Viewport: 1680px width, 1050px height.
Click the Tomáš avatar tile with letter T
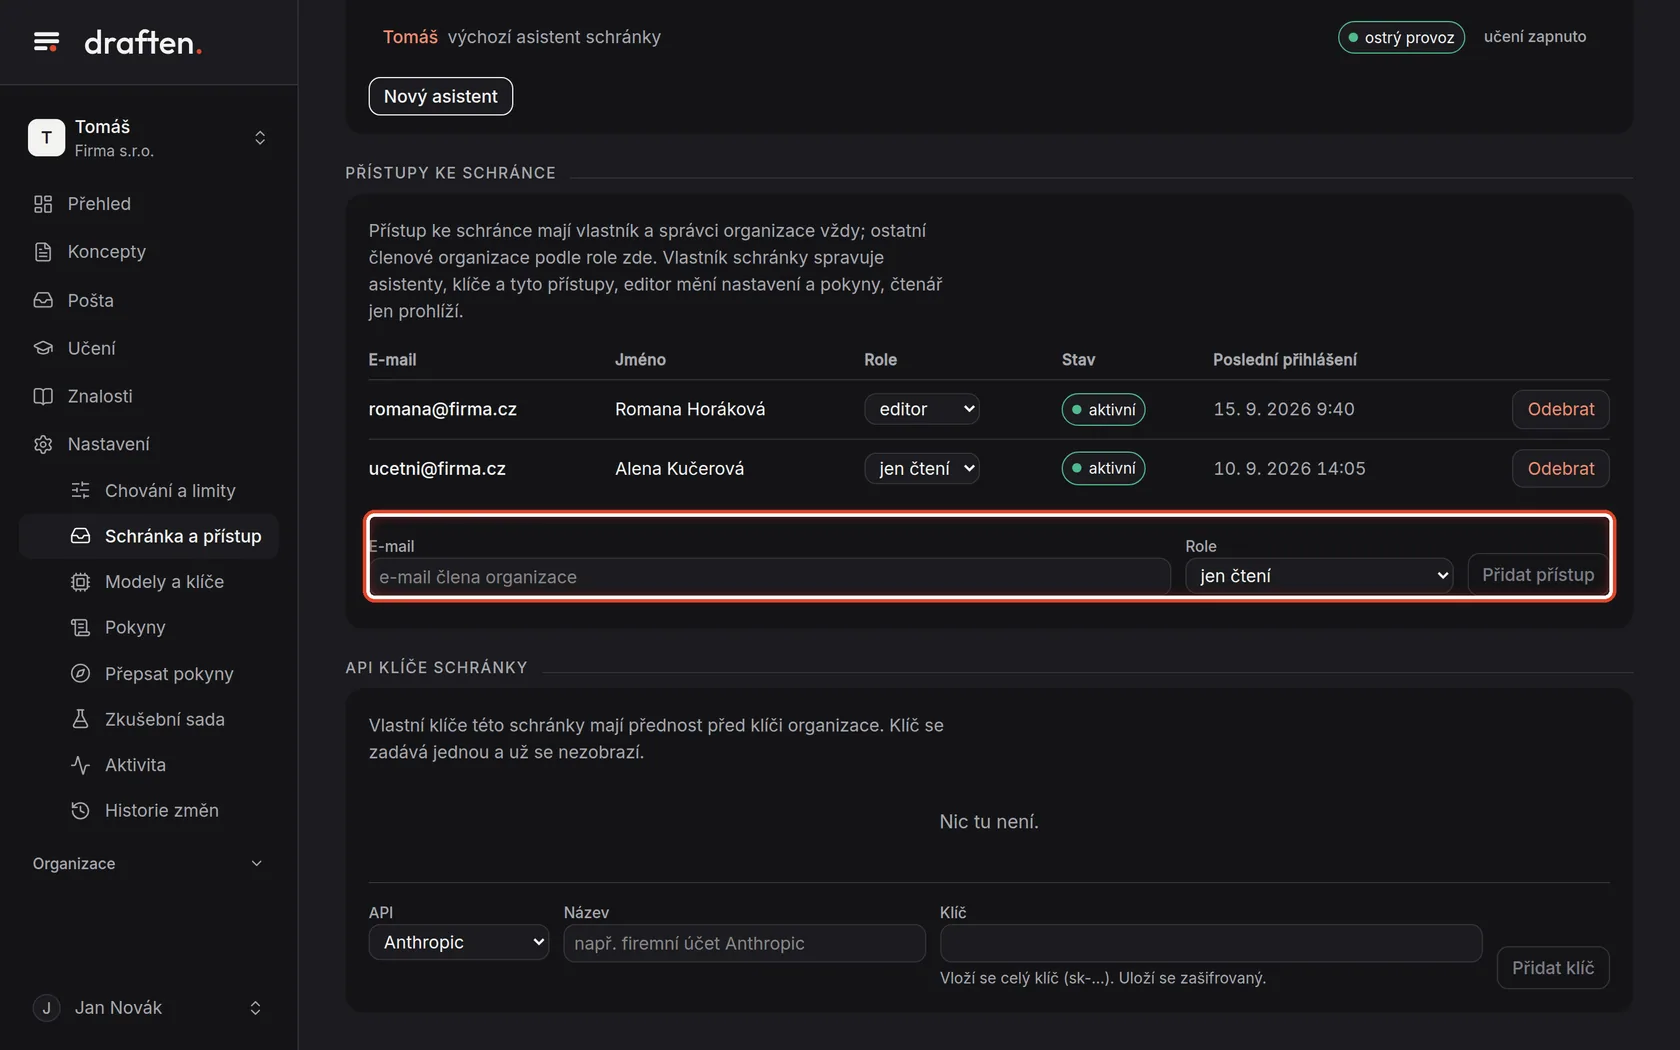click(x=46, y=138)
